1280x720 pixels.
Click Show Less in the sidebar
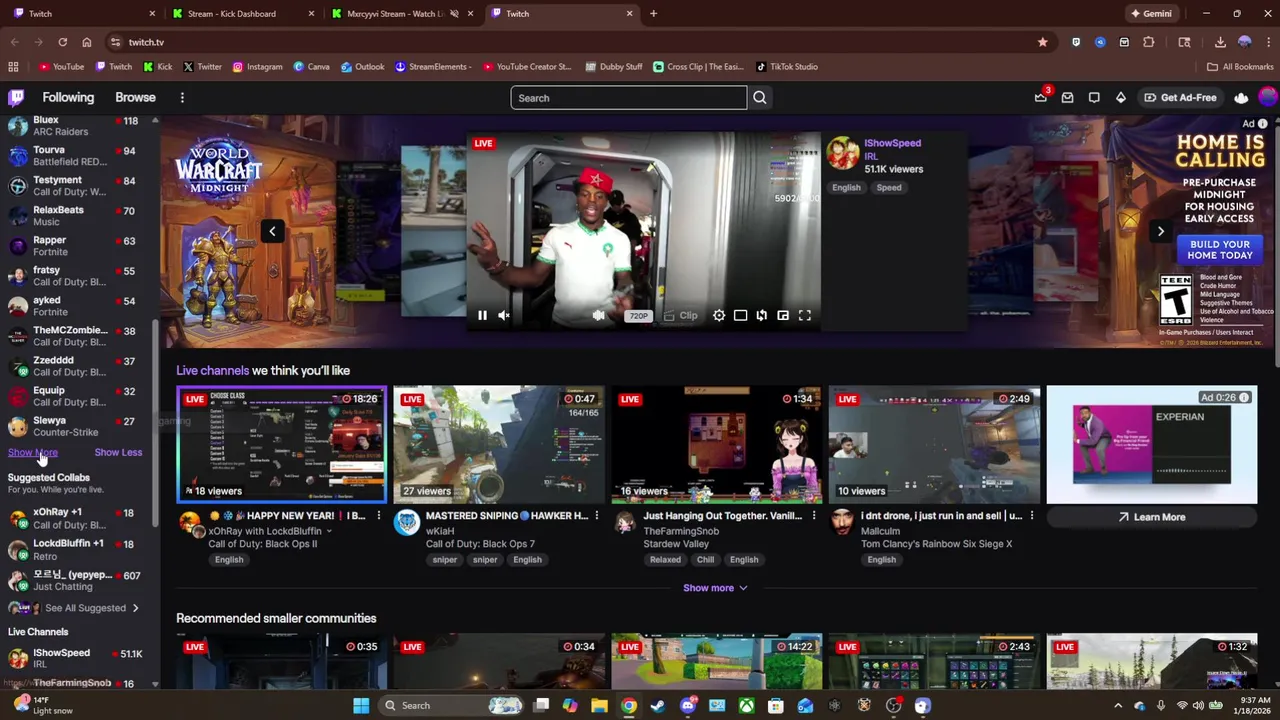pyautogui.click(x=118, y=452)
